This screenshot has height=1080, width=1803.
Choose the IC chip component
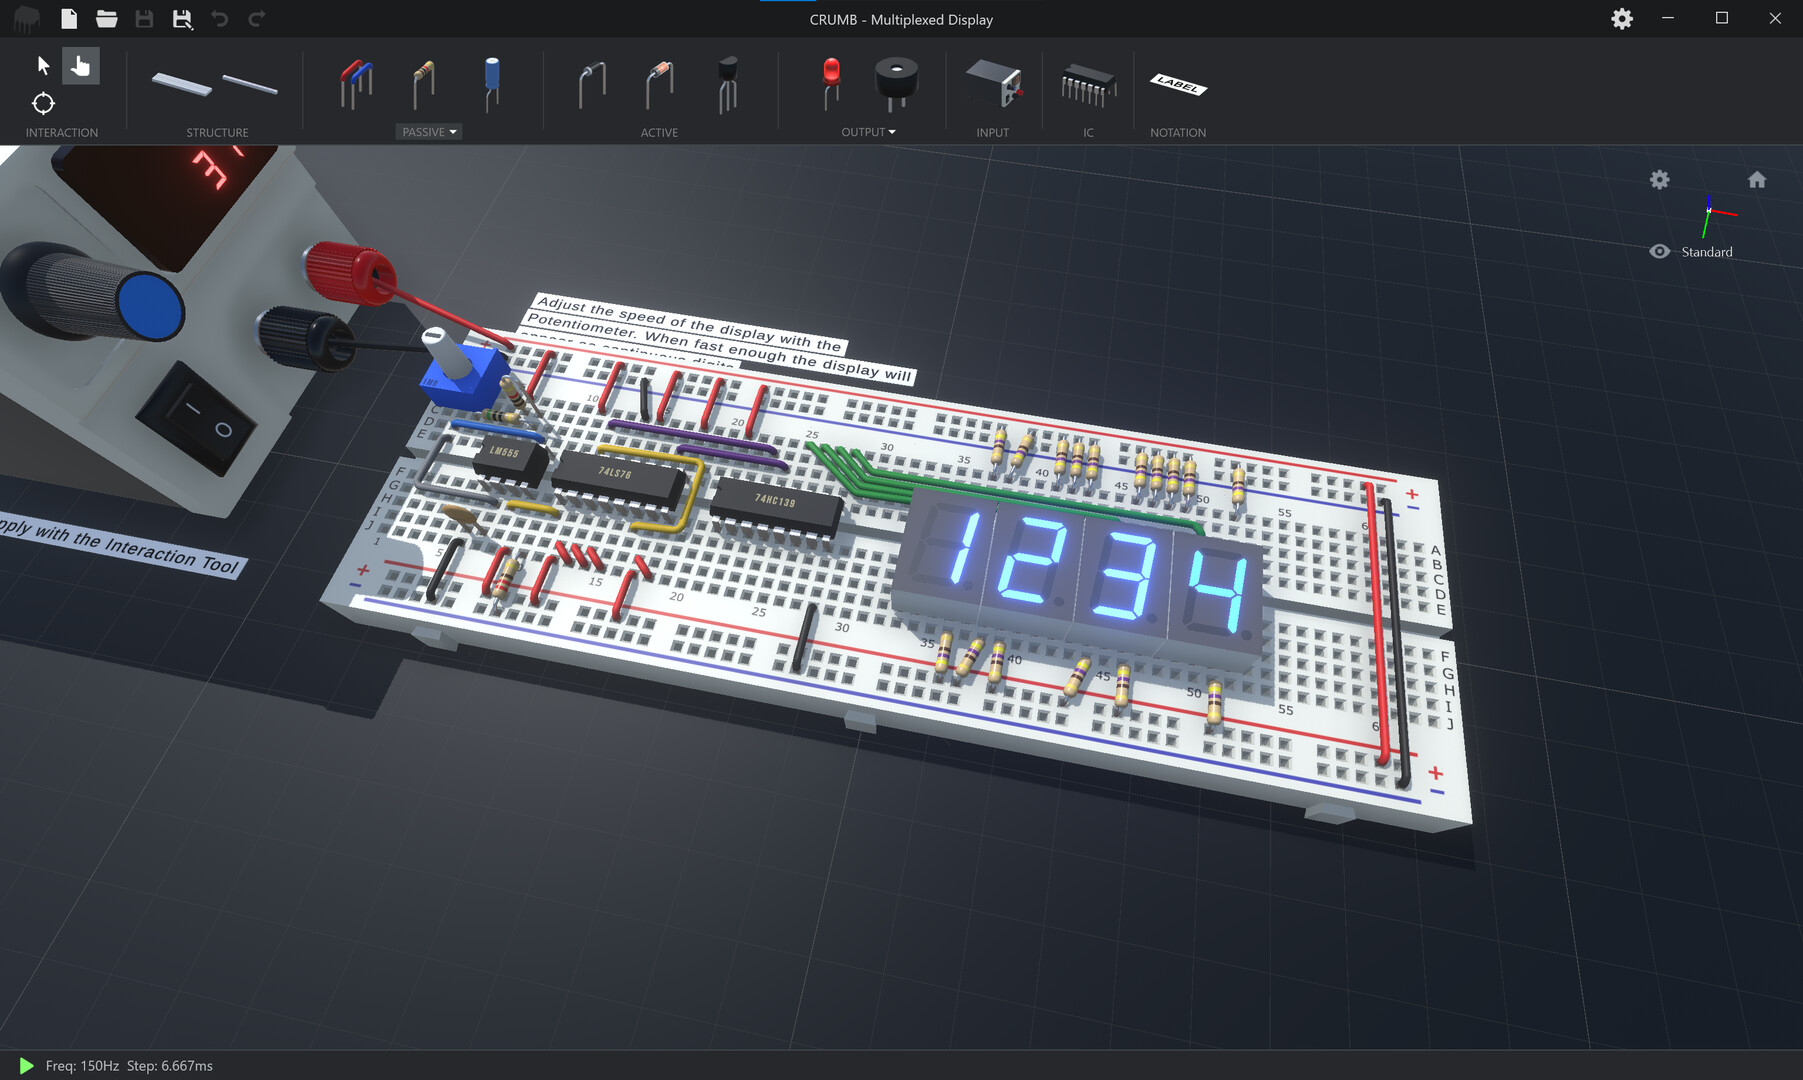click(x=1087, y=88)
